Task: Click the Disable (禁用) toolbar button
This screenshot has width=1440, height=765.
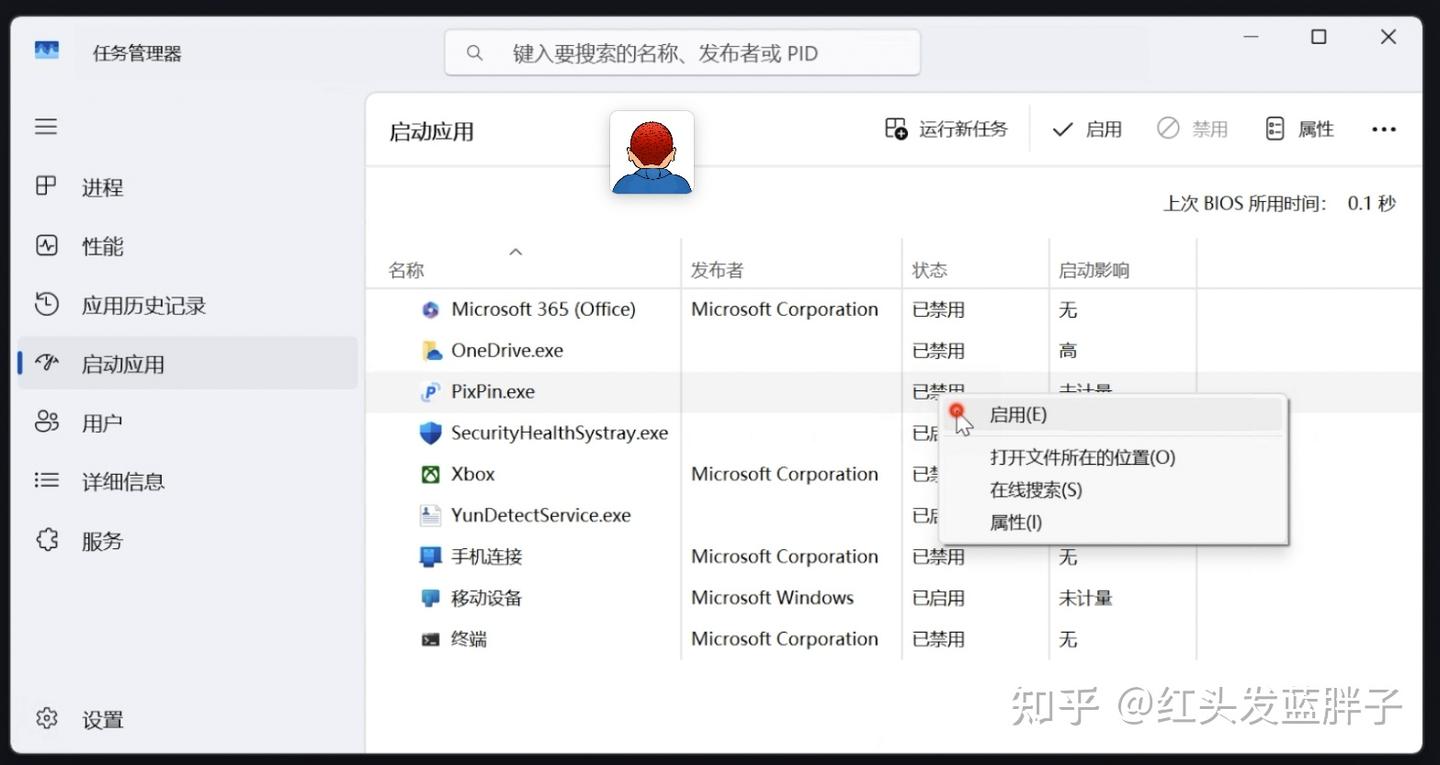Action: (1192, 129)
